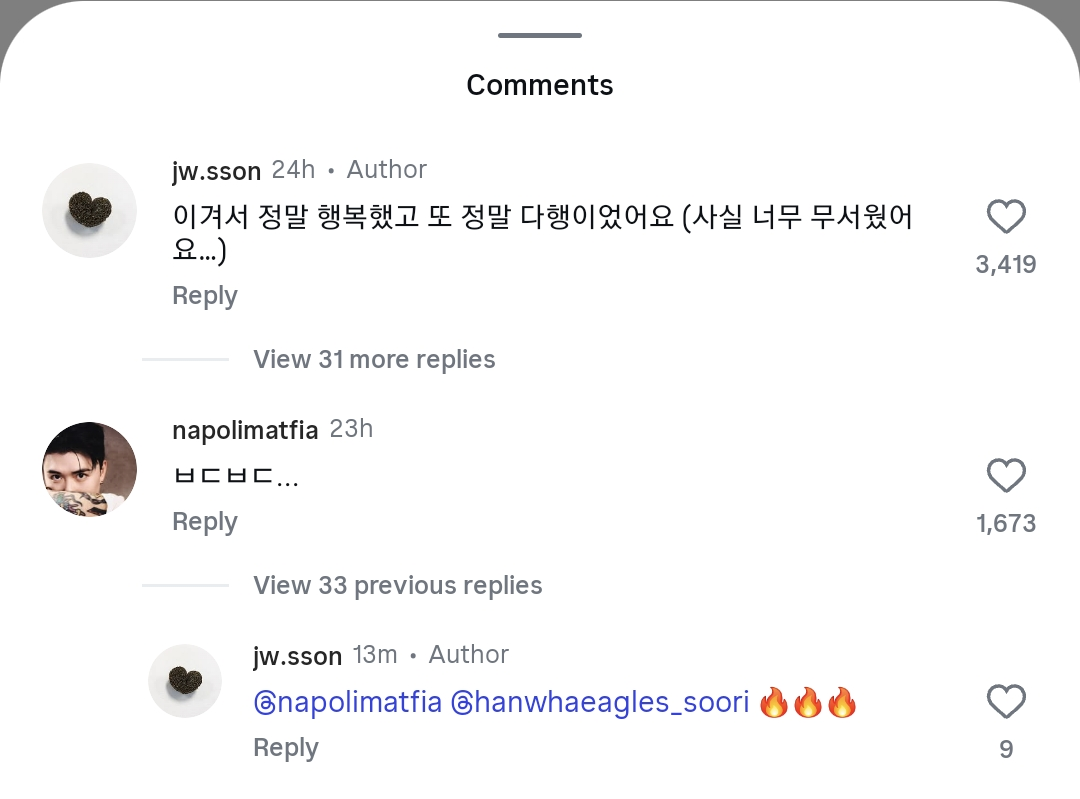The height and width of the screenshot is (799, 1080).
Task: Open jw.sson avatar on top comment
Action: pyautogui.click(x=89, y=210)
